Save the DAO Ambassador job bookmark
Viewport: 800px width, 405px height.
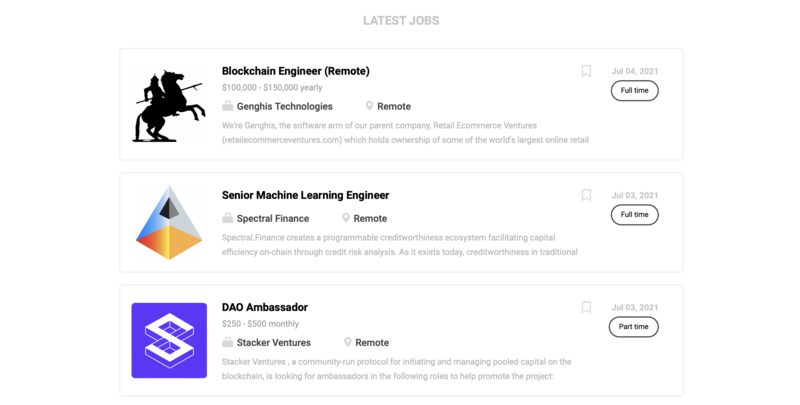click(x=586, y=307)
